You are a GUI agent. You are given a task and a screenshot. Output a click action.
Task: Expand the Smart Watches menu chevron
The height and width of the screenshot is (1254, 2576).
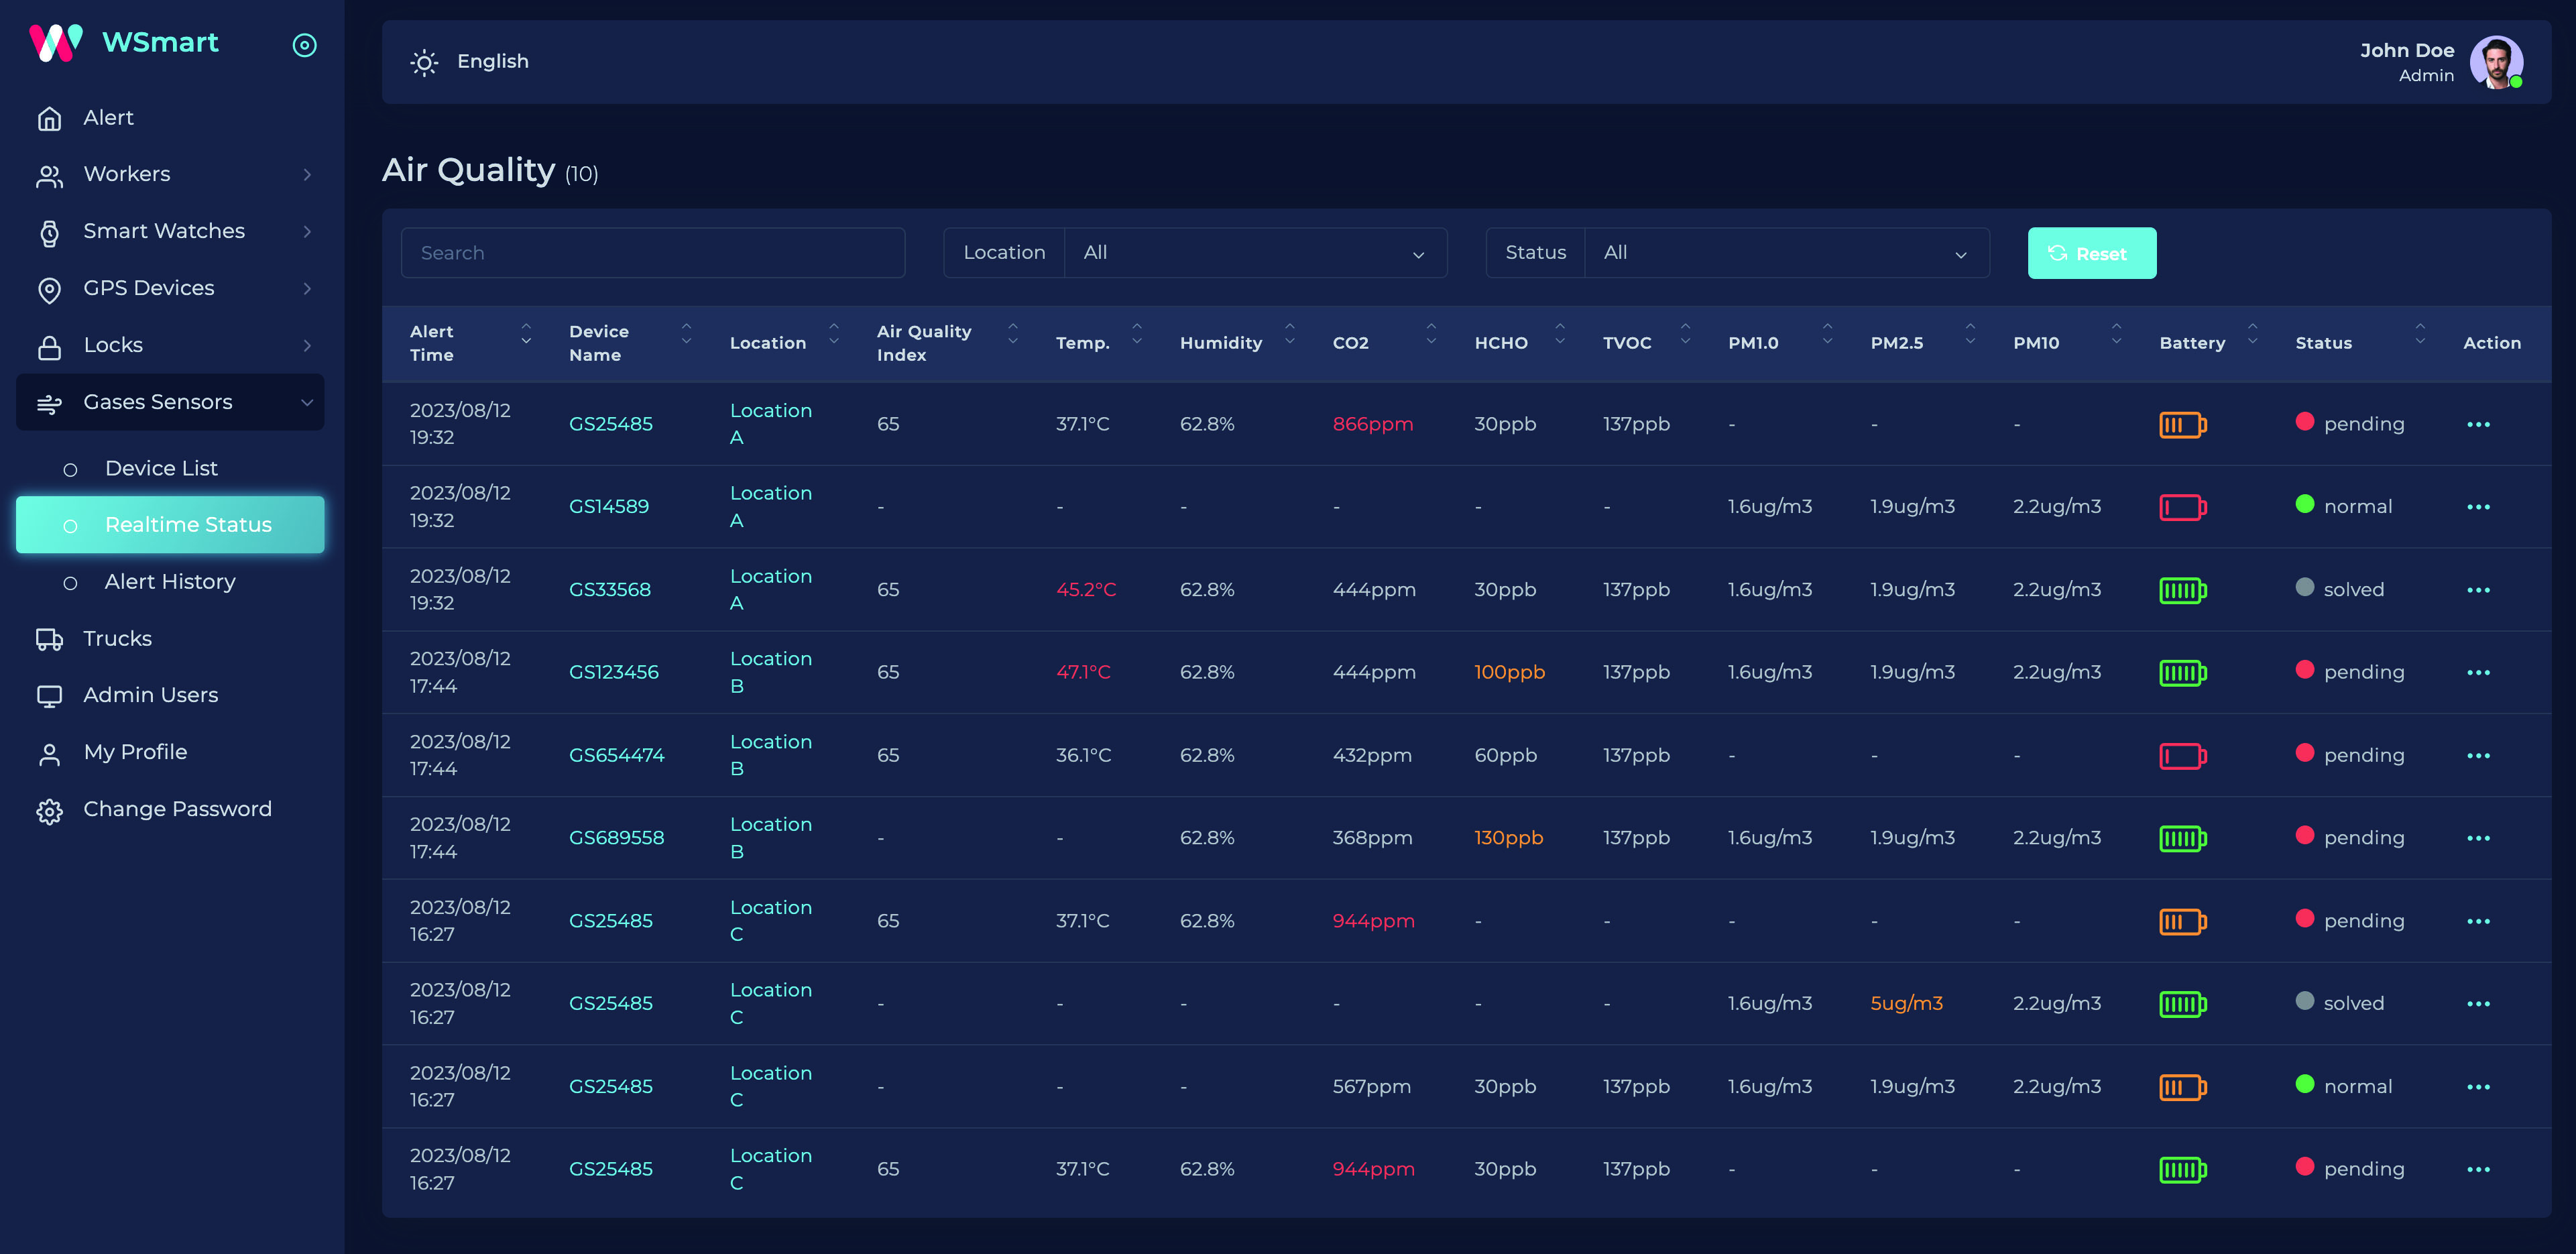tap(307, 232)
